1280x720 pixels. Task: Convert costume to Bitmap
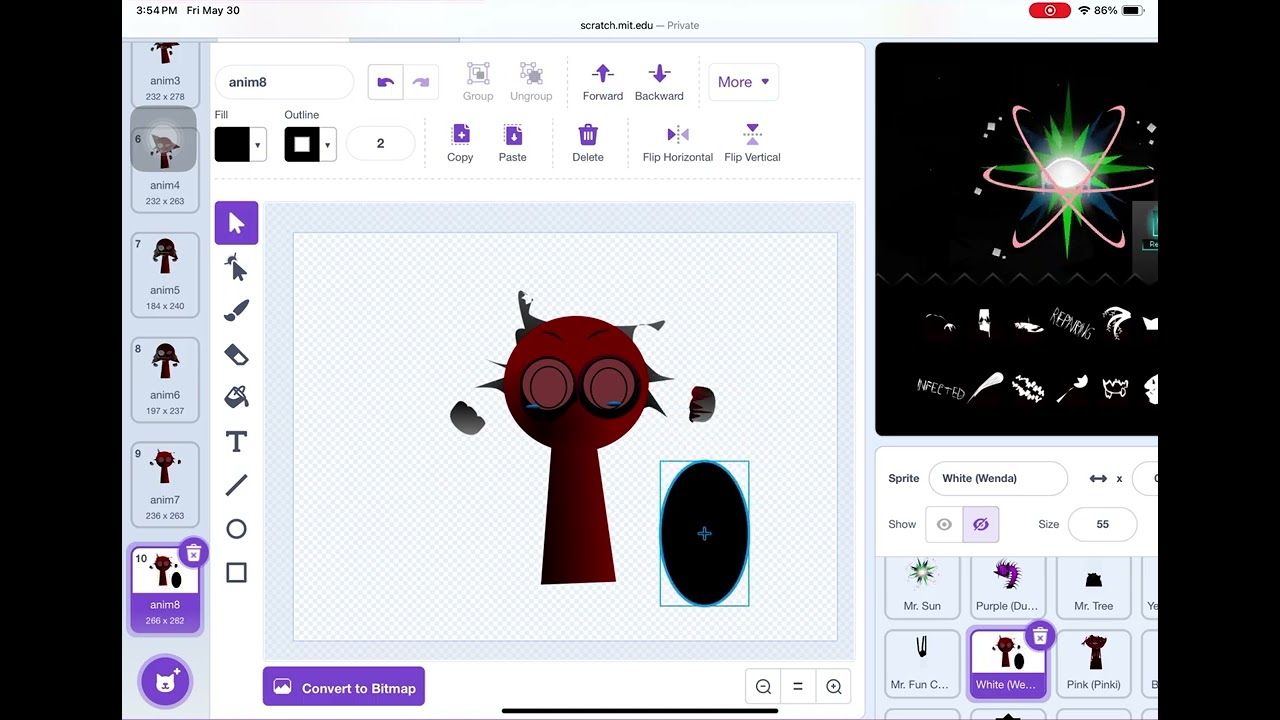344,687
